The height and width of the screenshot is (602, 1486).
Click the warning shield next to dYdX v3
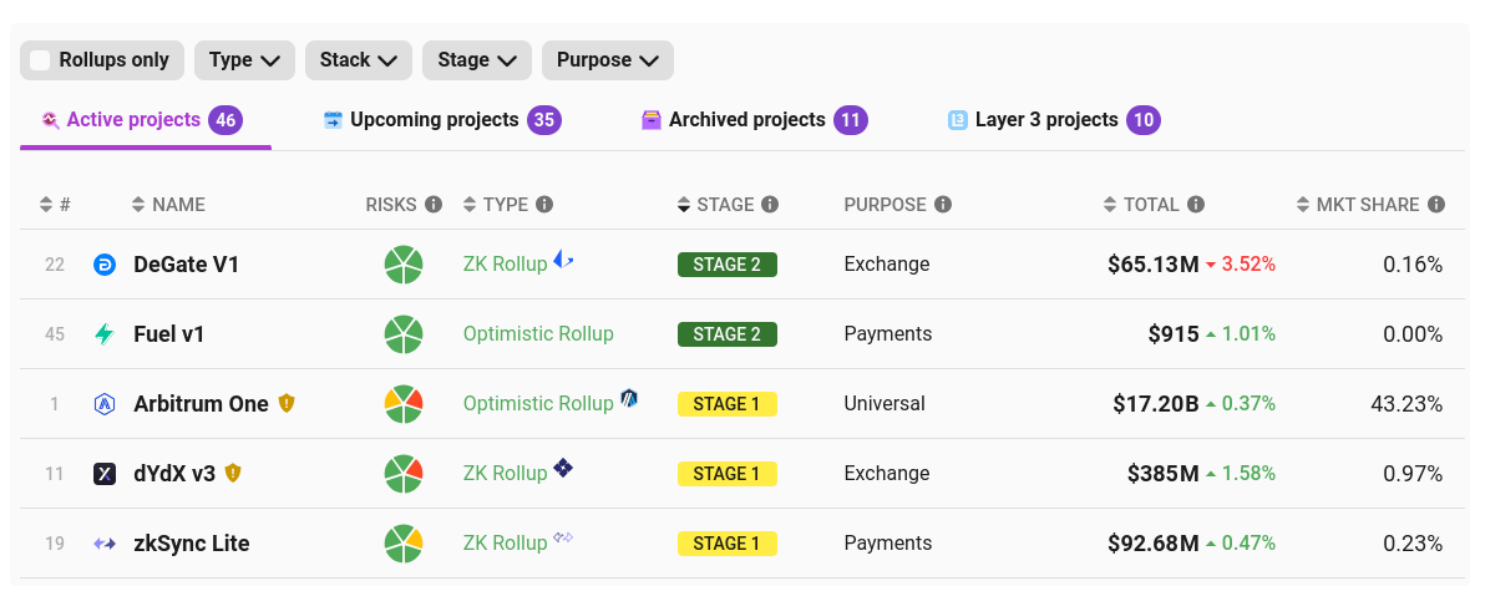click(x=233, y=473)
